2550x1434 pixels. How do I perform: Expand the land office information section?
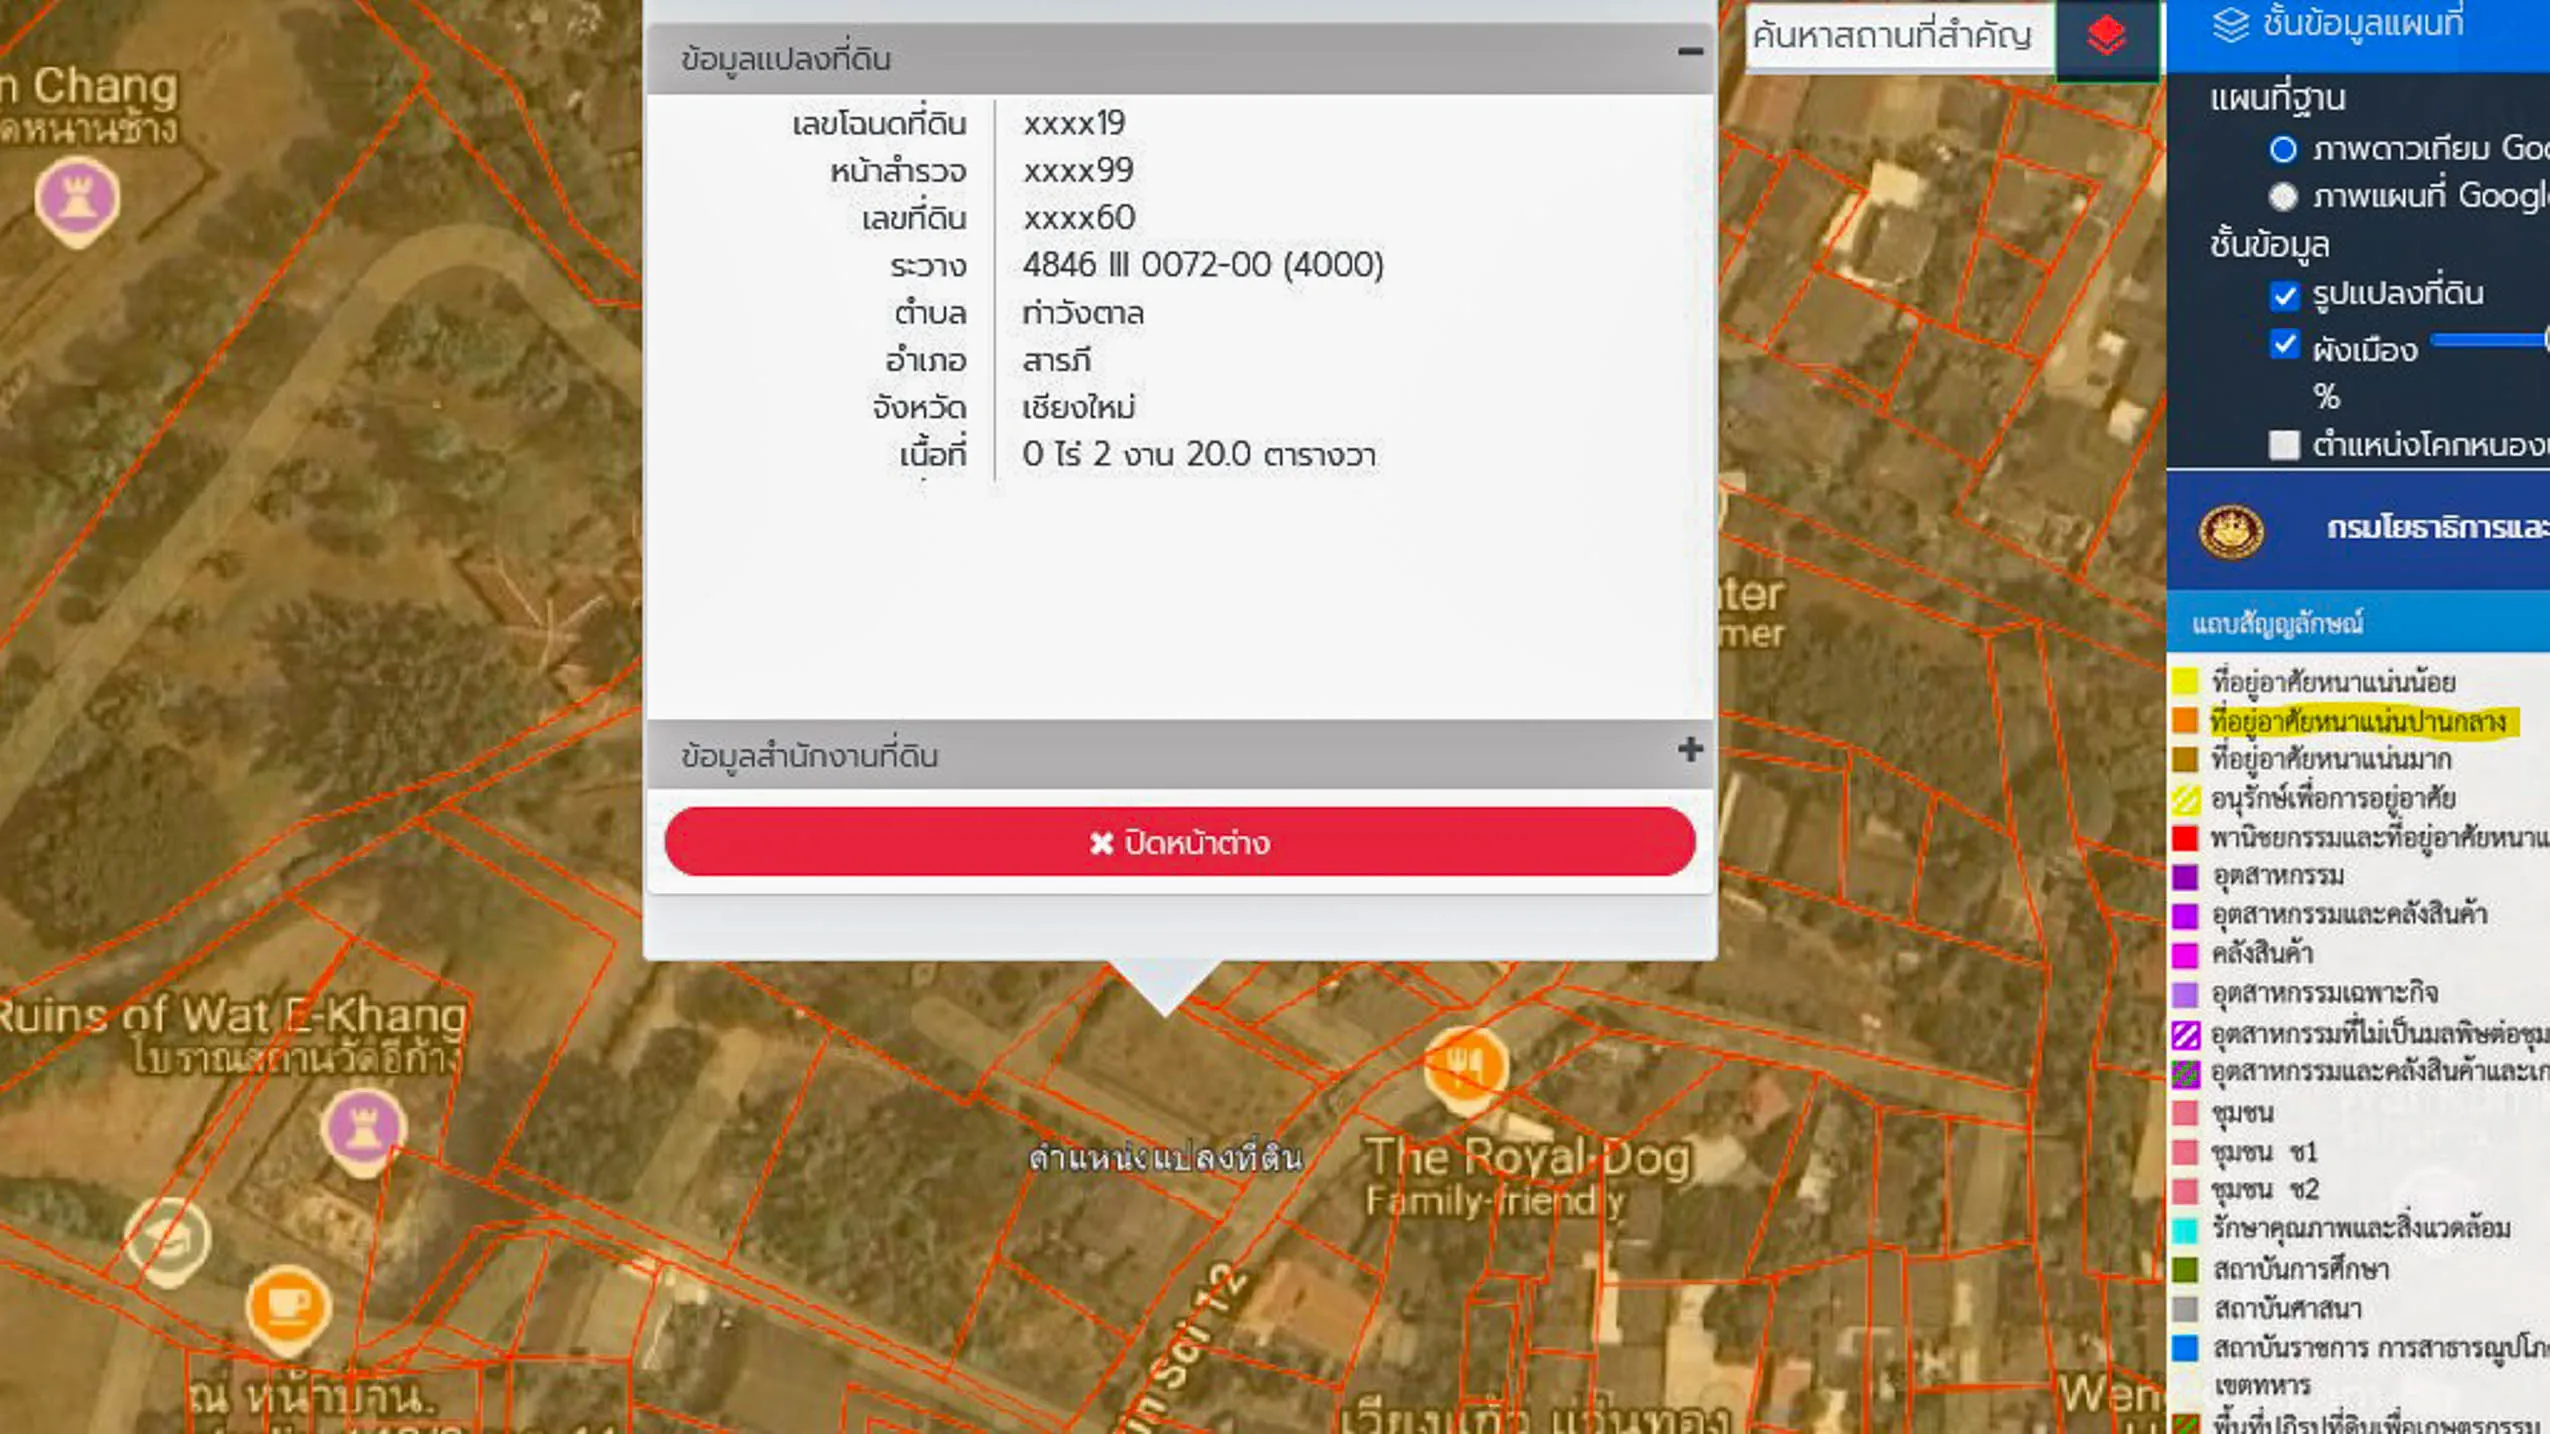point(1689,750)
